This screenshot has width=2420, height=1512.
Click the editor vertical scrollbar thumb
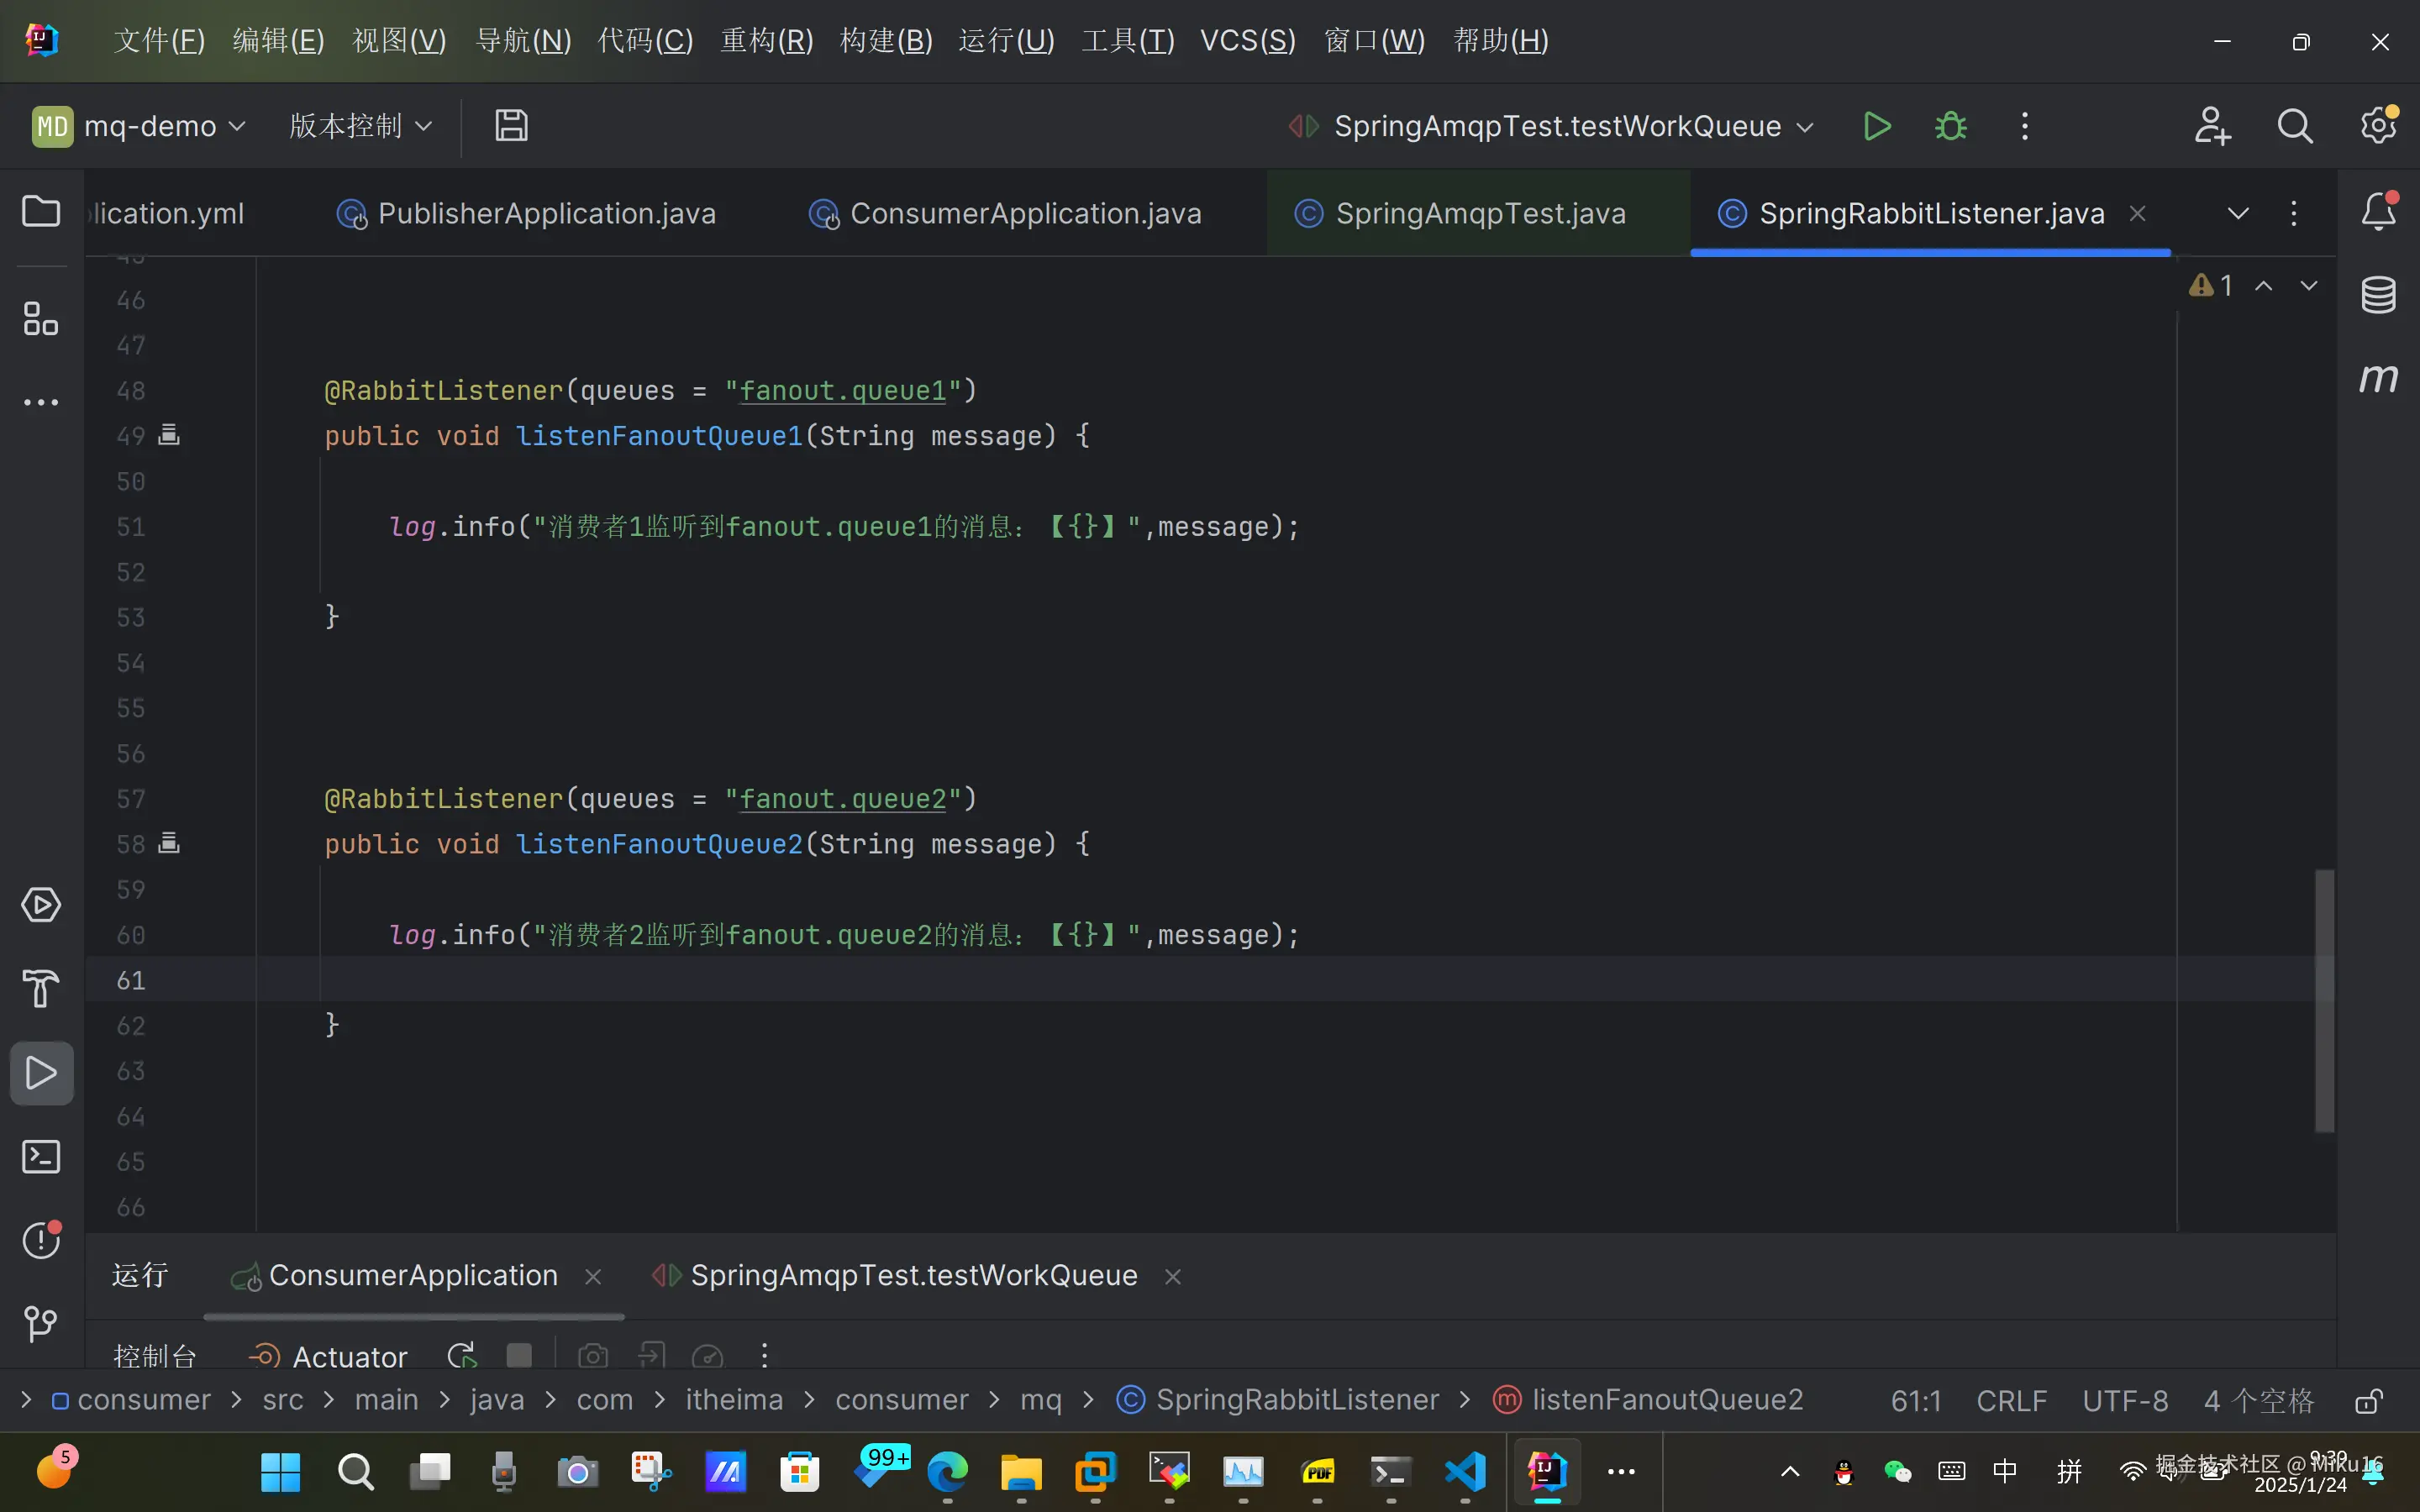2324,1000
